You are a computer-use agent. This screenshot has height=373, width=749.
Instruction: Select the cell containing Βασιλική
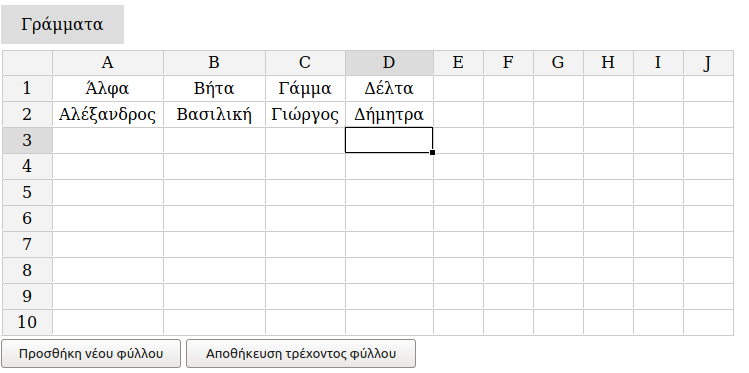(214, 114)
